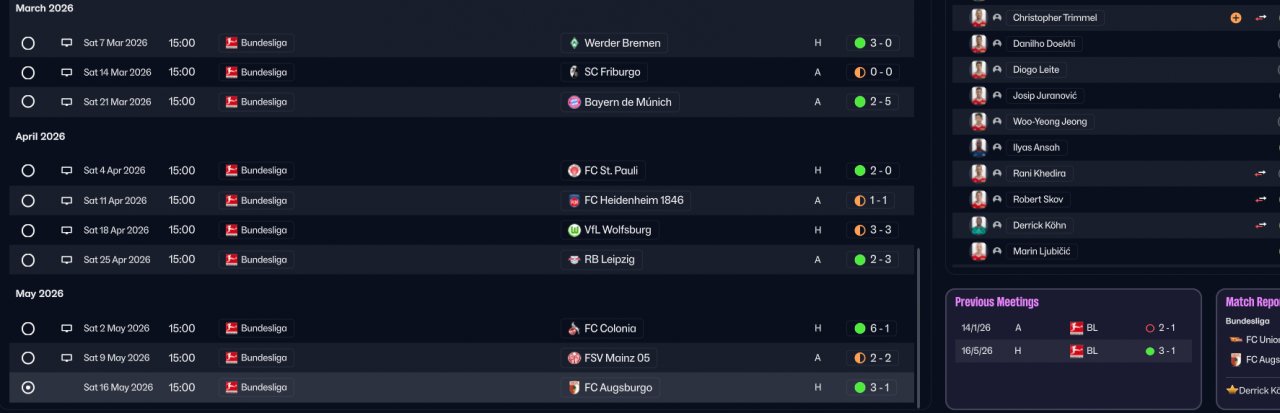The height and width of the screenshot is (413, 1280).
Task: Click the Match Report panel heading
Action: click(1252, 302)
